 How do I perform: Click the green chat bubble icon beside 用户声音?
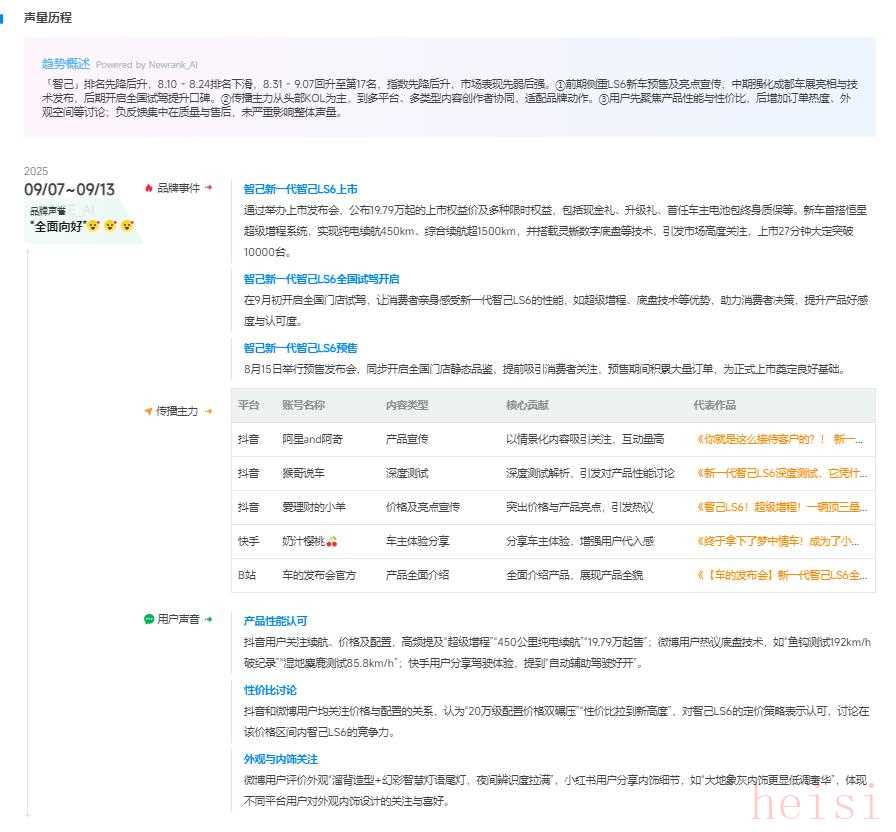[149, 619]
